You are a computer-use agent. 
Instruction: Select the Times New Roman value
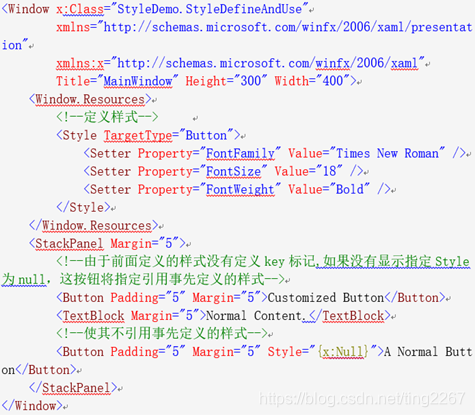[387, 153]
